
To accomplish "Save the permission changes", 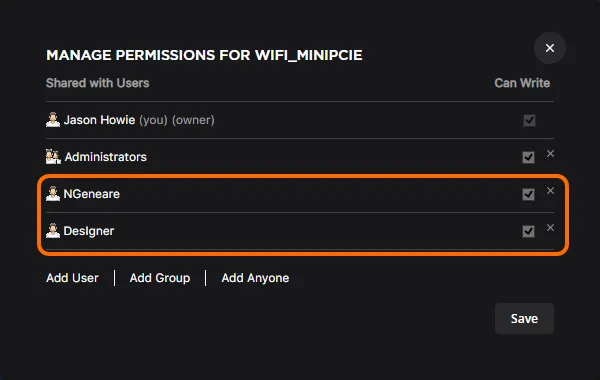I will tap(524, 318).
